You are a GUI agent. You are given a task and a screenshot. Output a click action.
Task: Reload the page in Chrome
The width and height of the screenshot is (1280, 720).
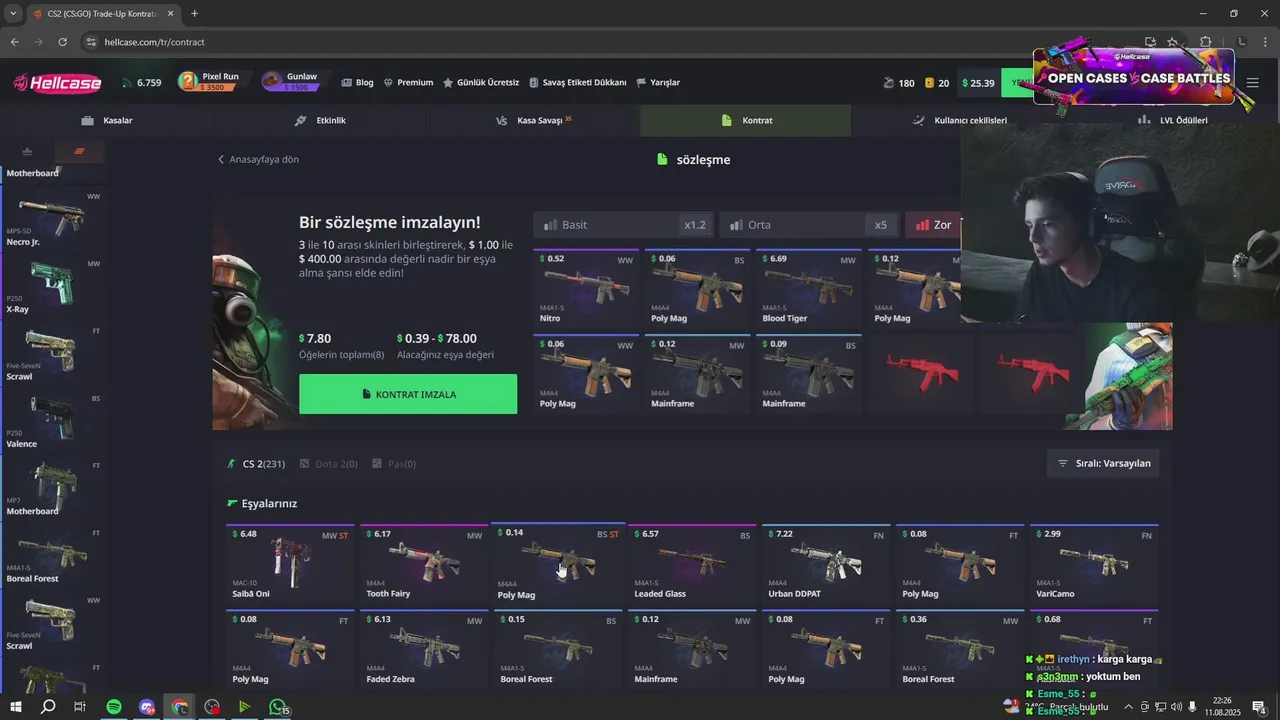pyautogui.click(x=62, y=42)
